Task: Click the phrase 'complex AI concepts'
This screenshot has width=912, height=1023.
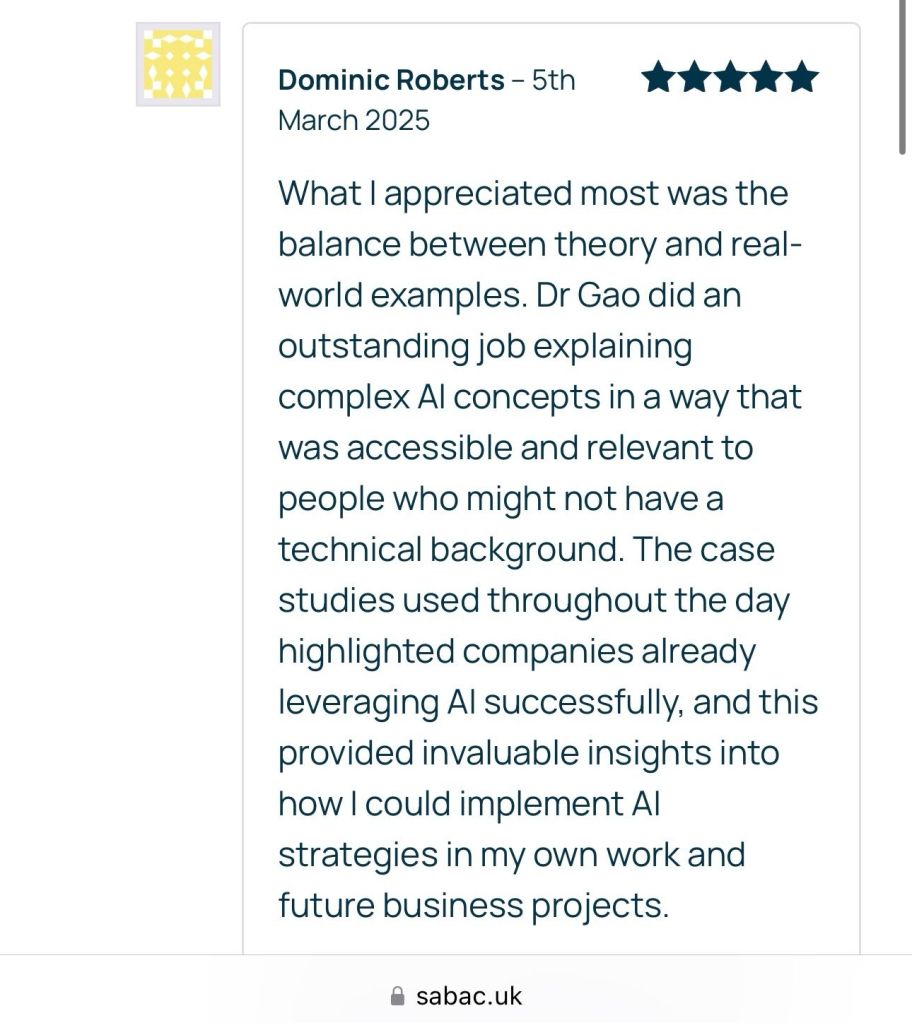Action: (434, 397)
